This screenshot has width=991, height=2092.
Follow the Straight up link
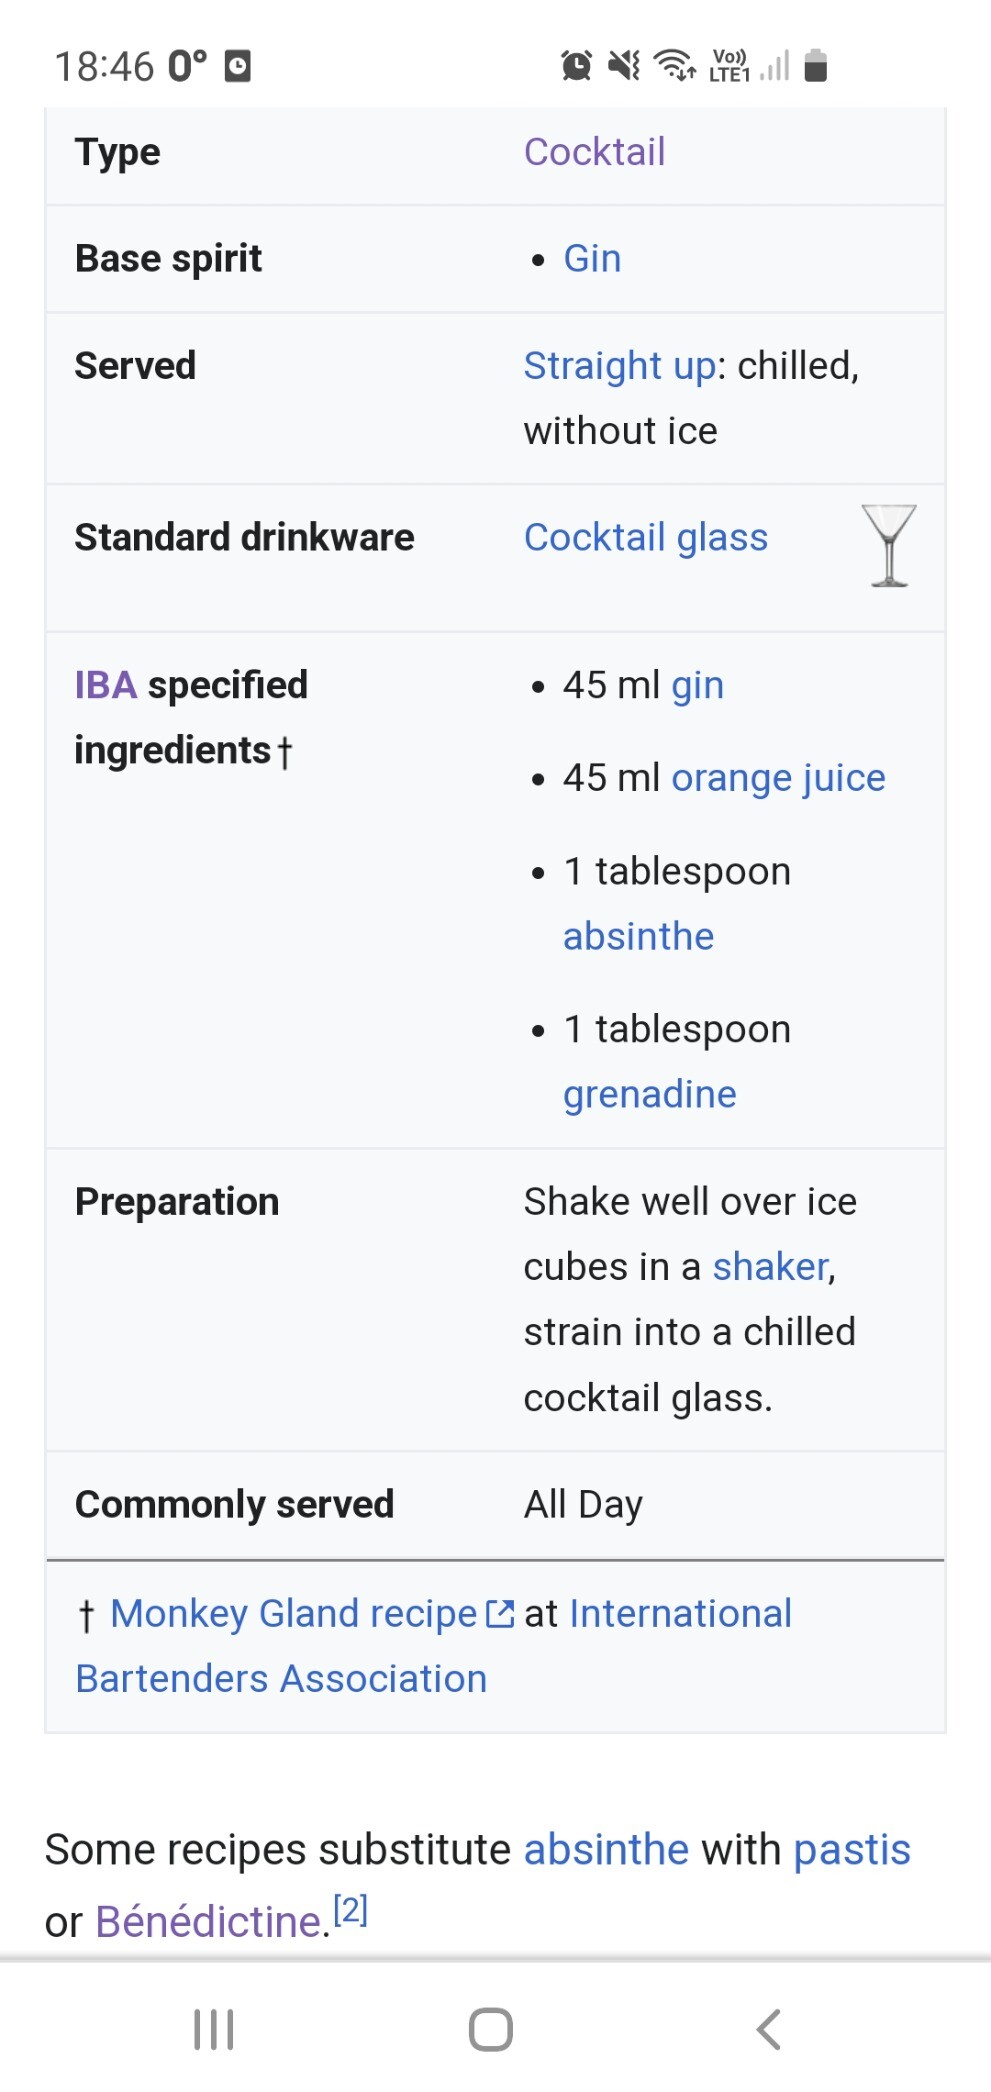[x=620, y=366]
